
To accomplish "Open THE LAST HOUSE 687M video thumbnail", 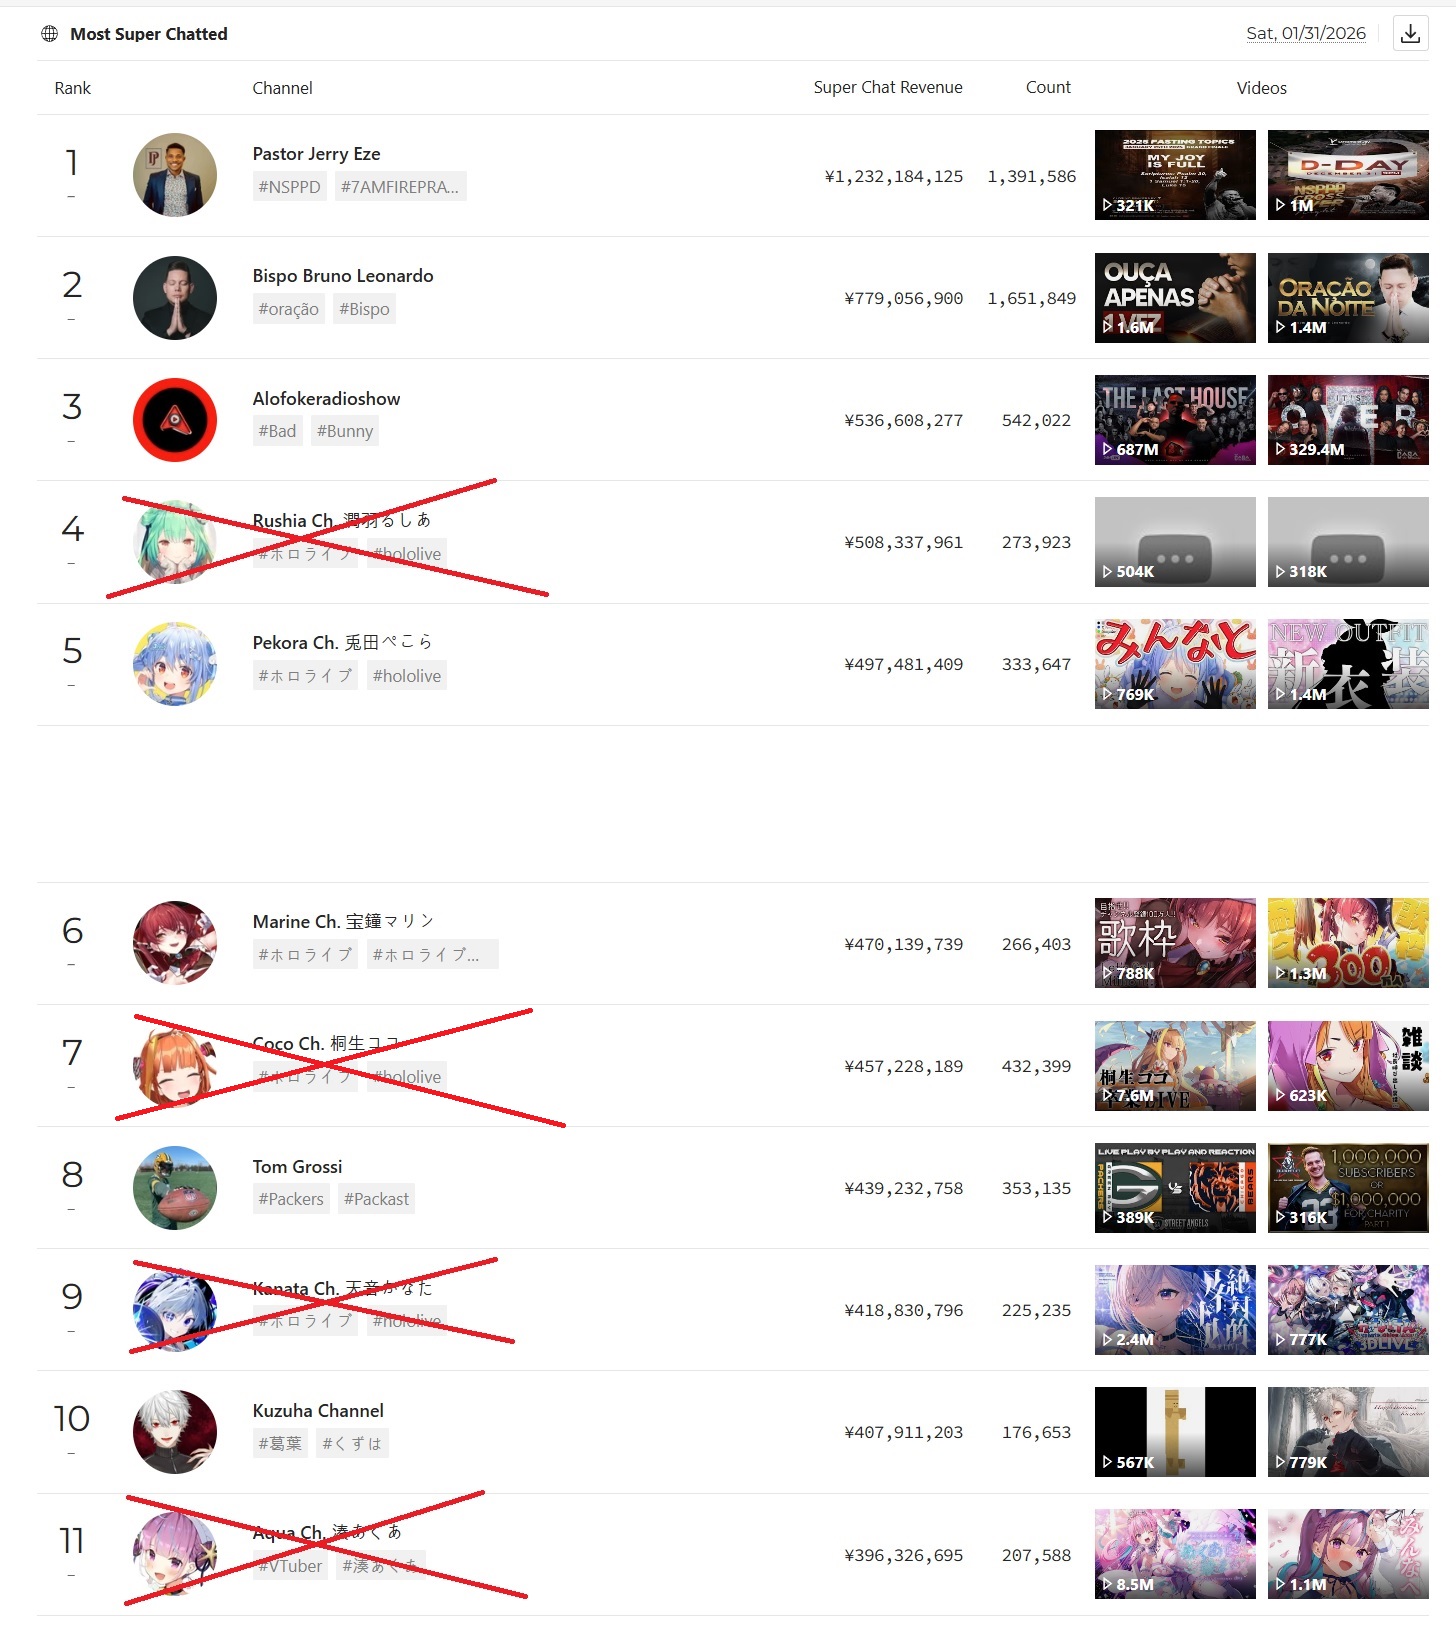I will [x=1175, y=420].
